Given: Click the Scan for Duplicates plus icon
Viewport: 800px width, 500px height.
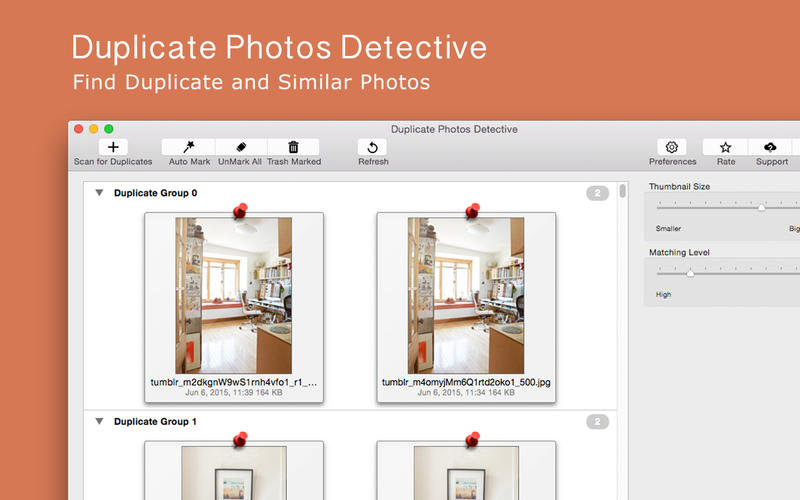Looking at the screenshot, I should [x=113, y=147].
